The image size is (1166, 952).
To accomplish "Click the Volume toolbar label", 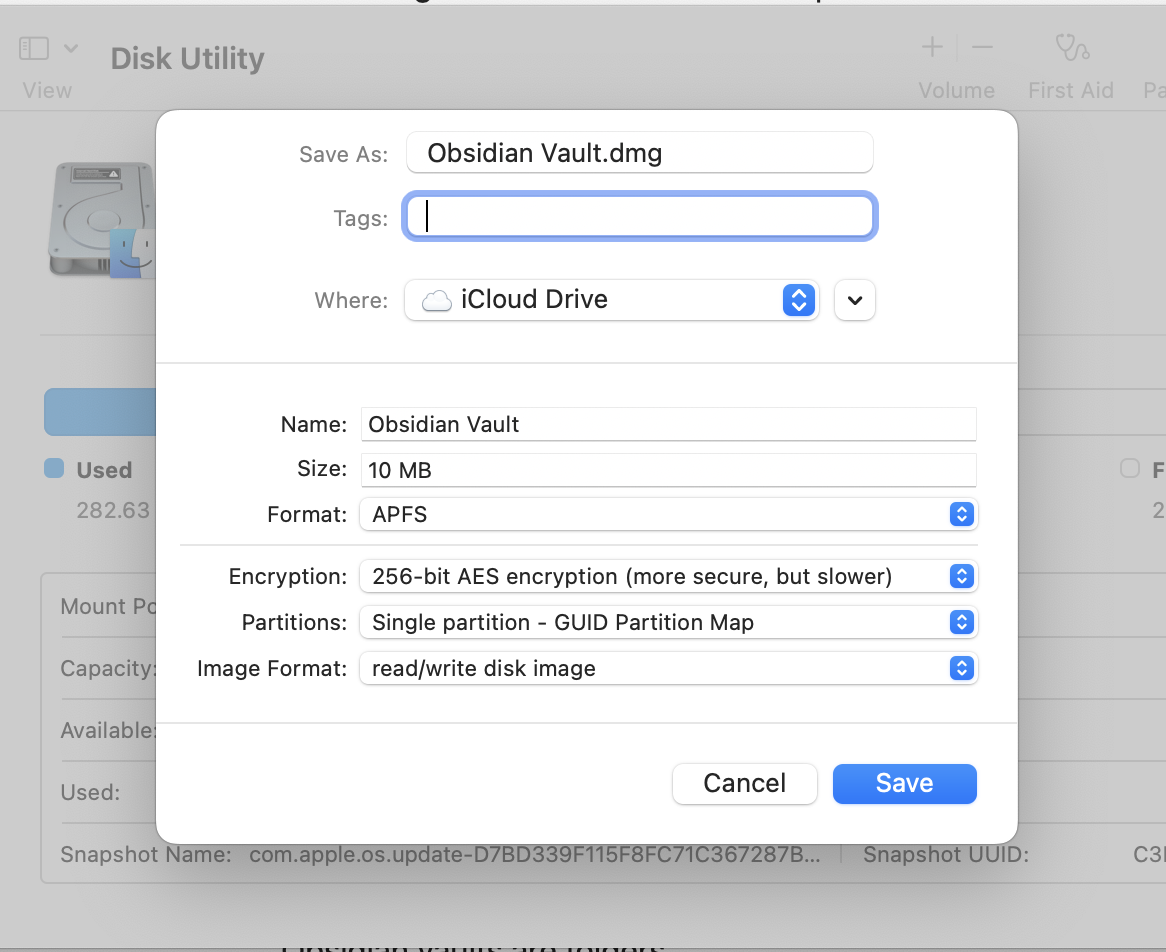I will (x=956, y=91).
